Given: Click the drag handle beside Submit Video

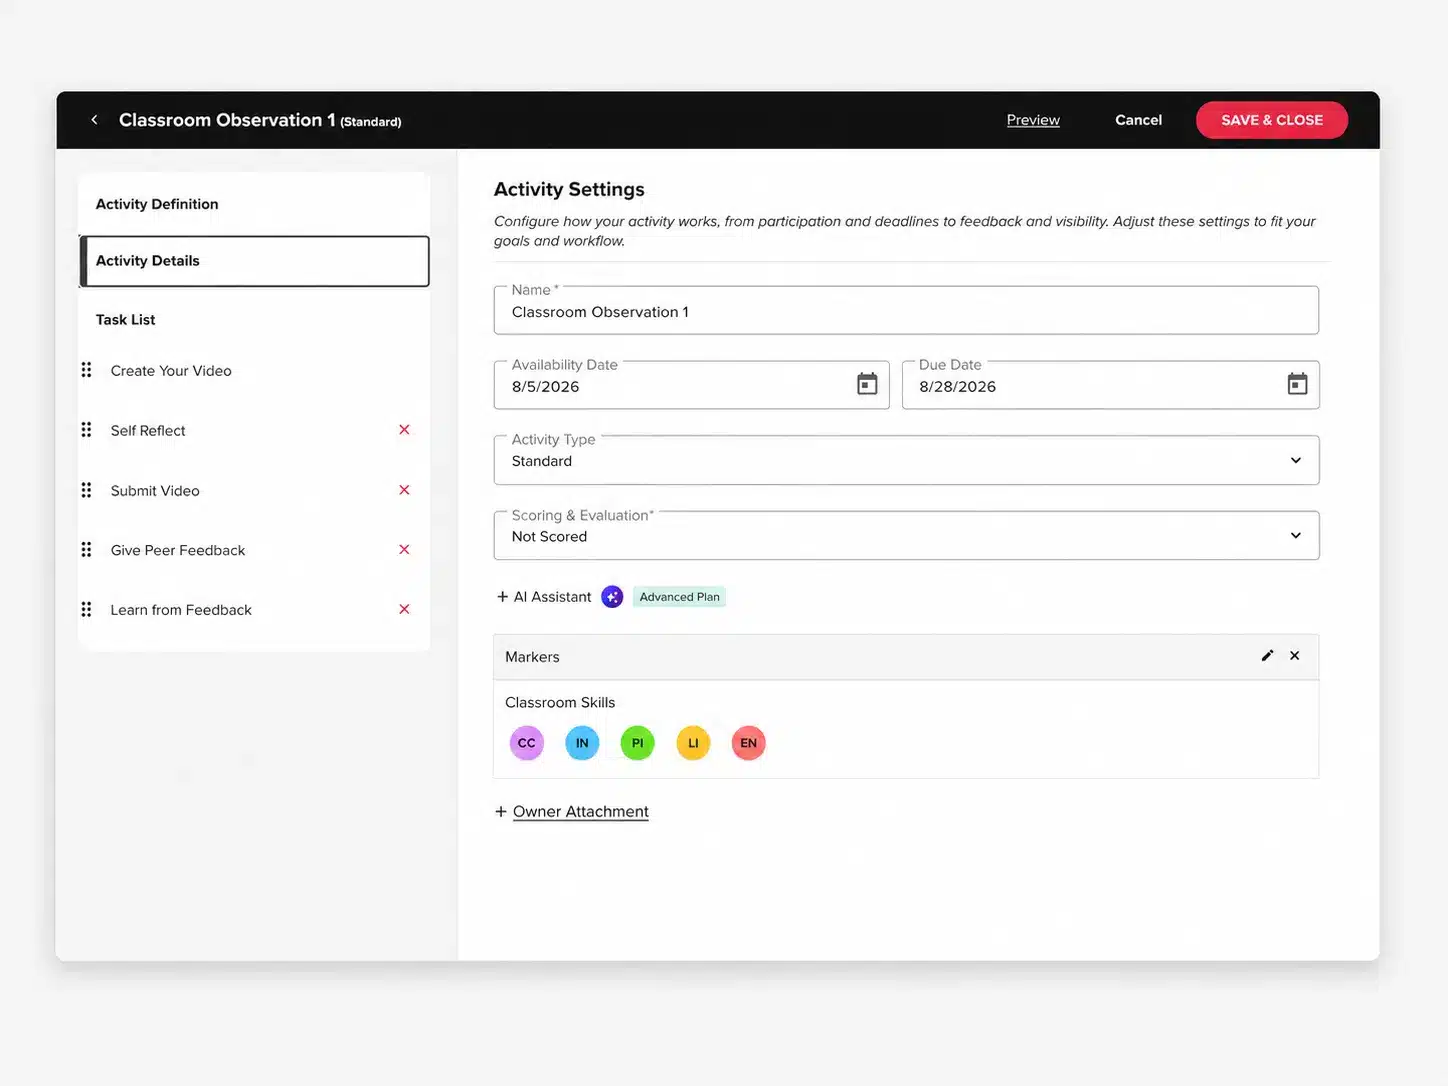Looking at the screenshot, I should pyautogui.click(x=87, y=490).
